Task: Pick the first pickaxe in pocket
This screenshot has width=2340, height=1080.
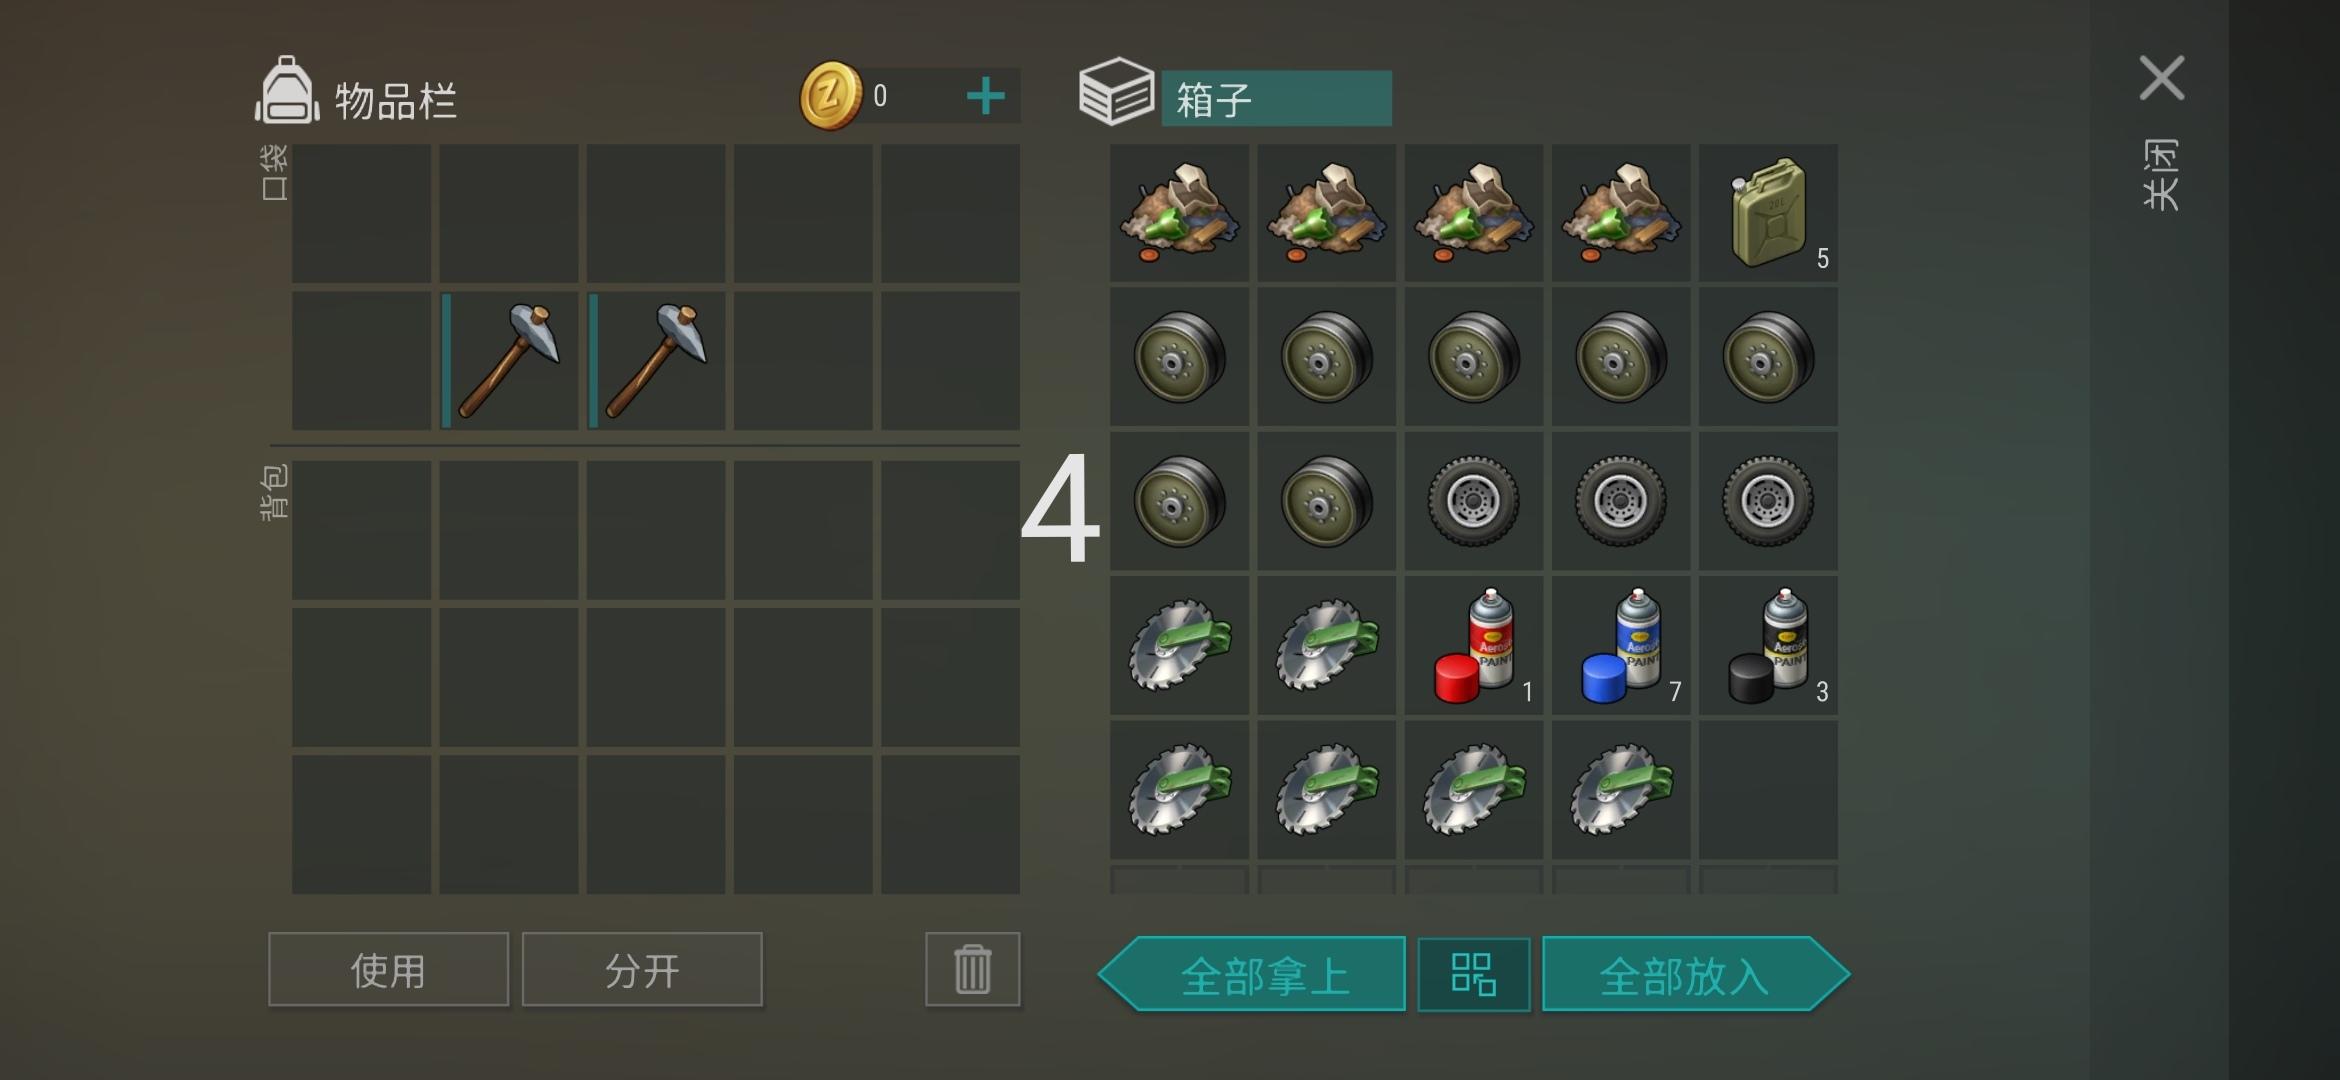Action: pyautogui.click(x=509, y=361)
